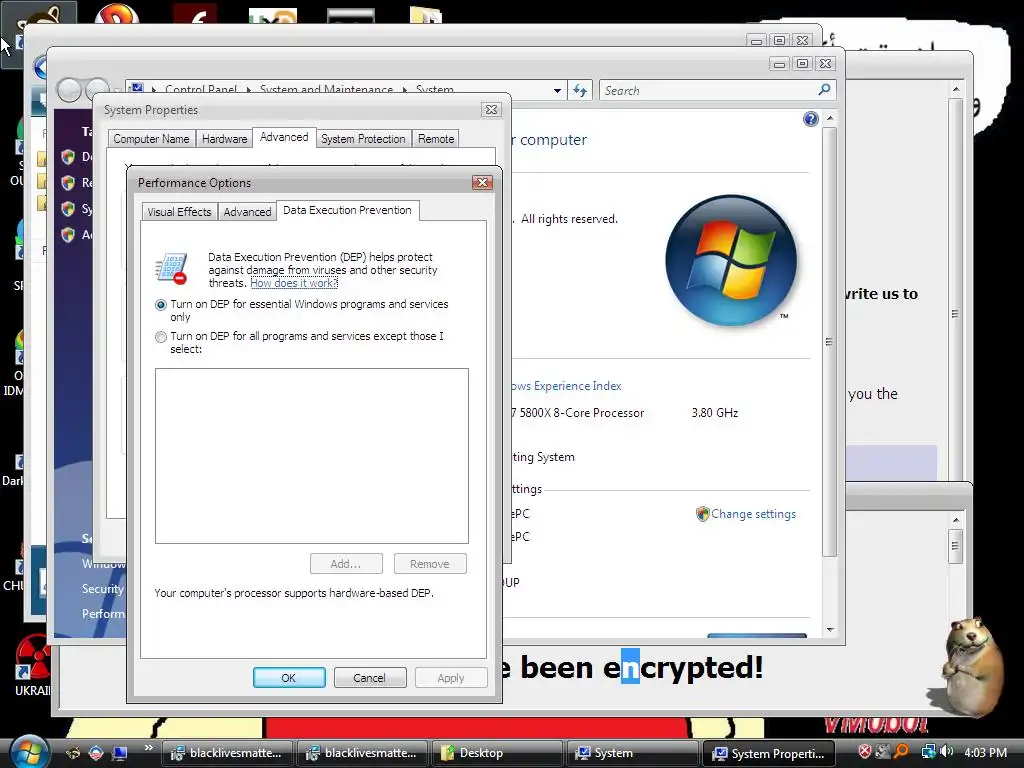
Task: Click the UKRAI desktop radiation icon
Action: coord(33,657)
